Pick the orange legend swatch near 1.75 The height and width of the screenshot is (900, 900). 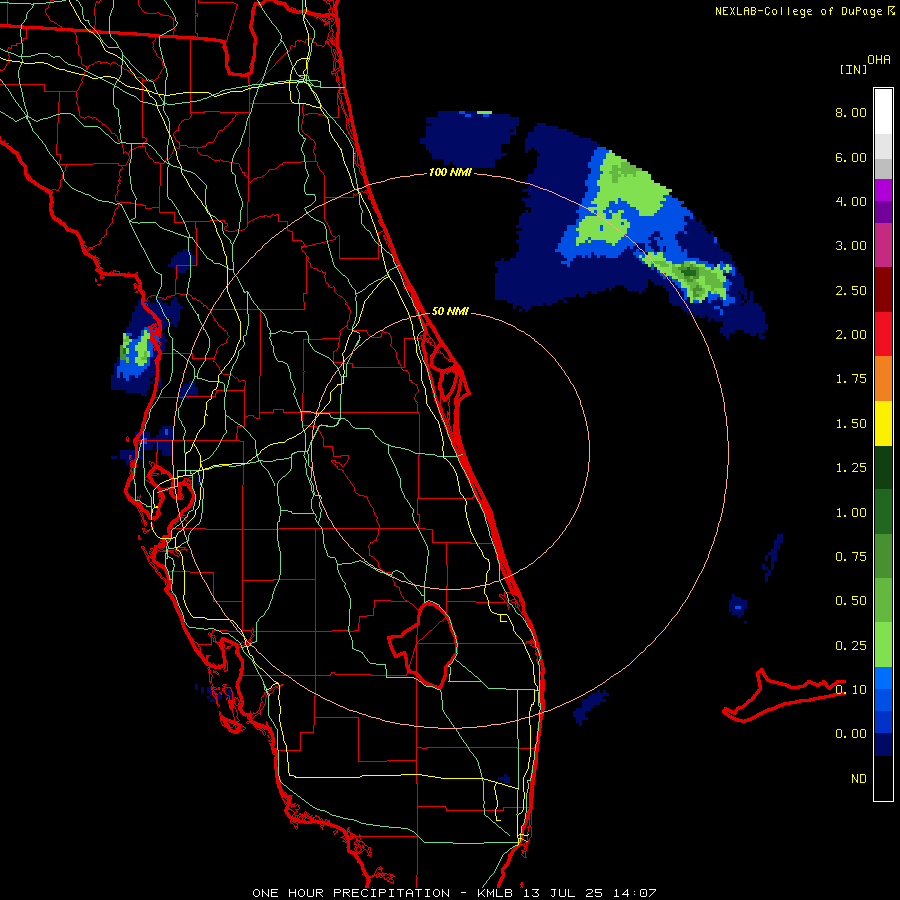(883, 379)
